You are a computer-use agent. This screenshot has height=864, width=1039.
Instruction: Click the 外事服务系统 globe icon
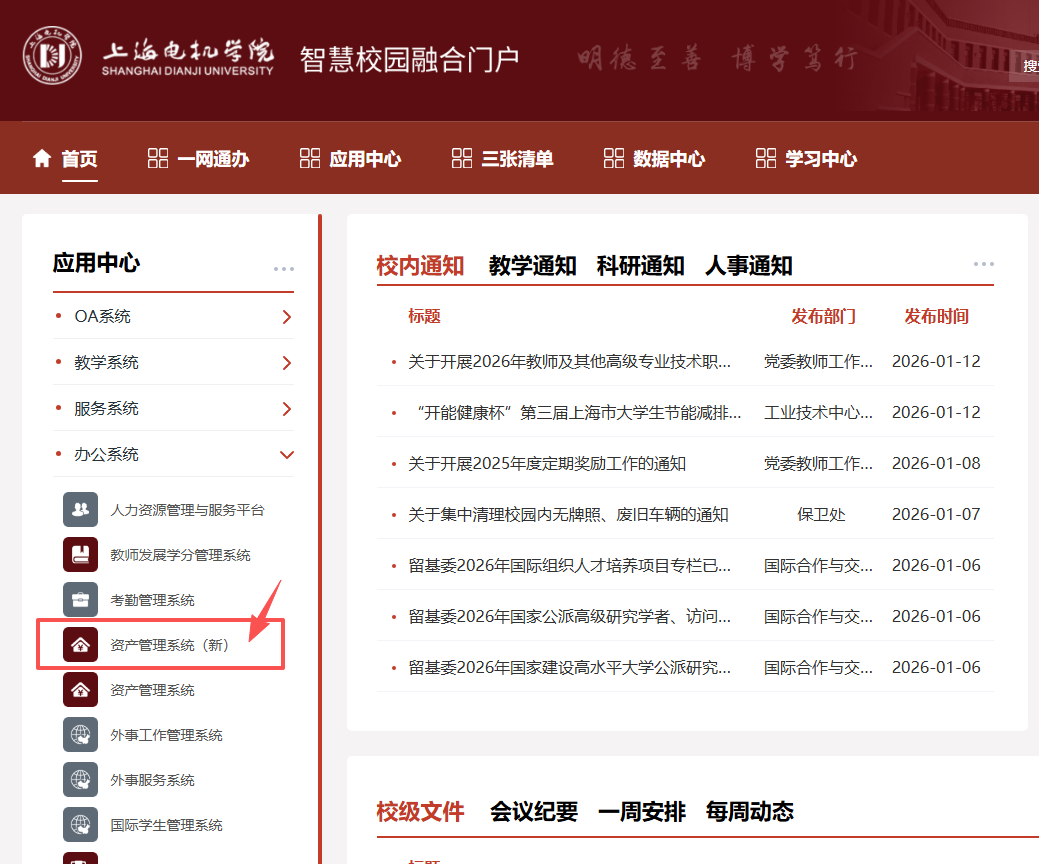tap(80, 780)
